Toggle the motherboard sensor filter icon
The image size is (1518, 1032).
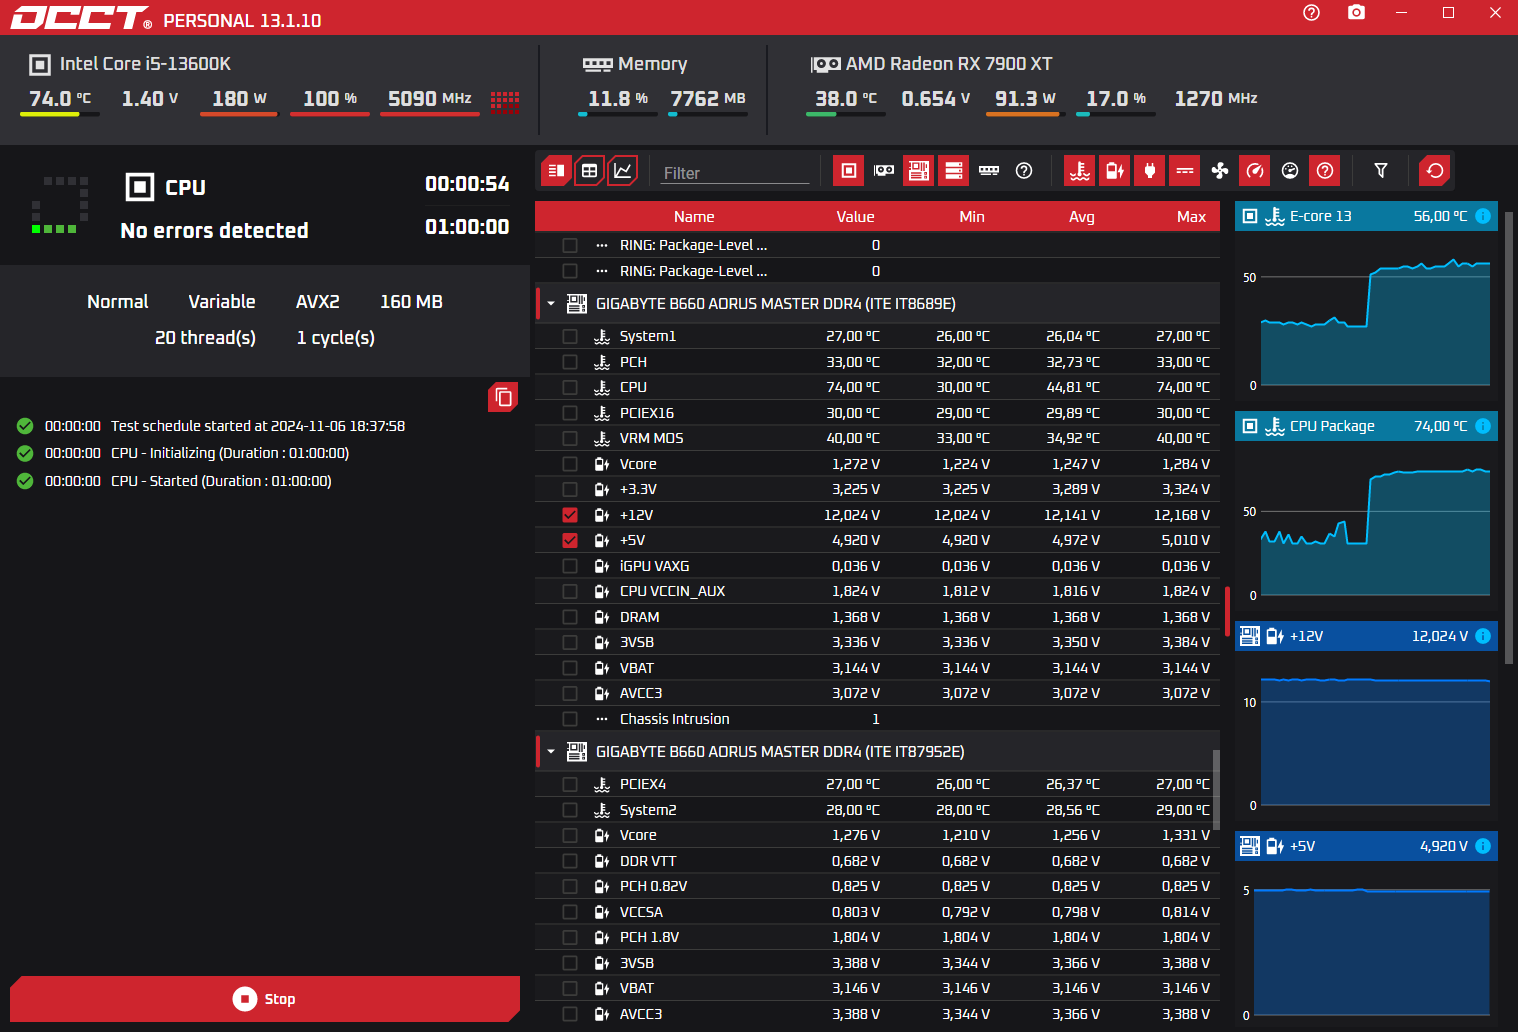point(919,171)
